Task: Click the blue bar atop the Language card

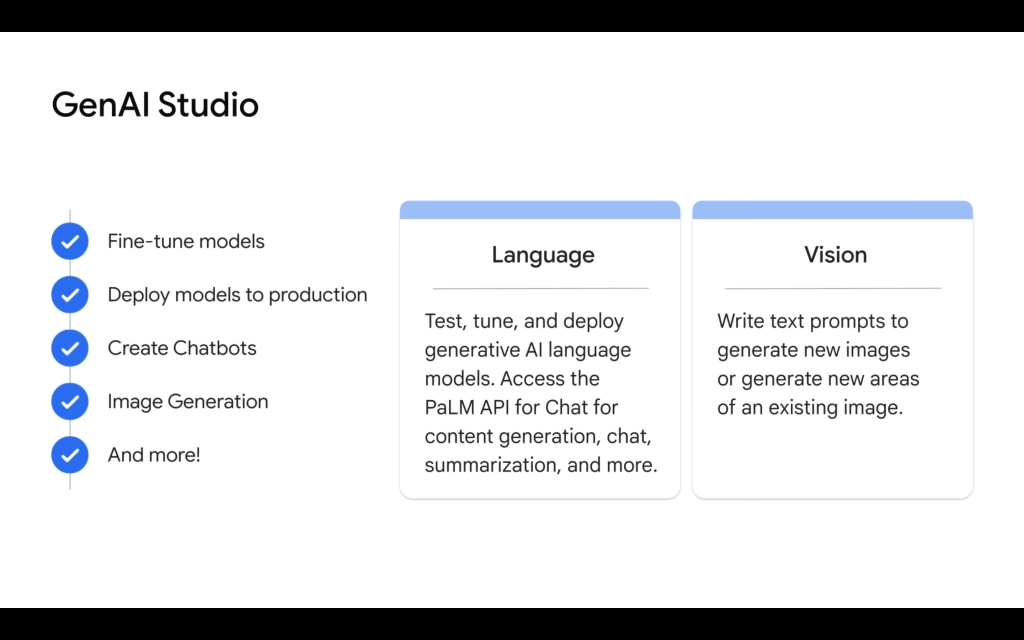Action: (x=540, y=210)
